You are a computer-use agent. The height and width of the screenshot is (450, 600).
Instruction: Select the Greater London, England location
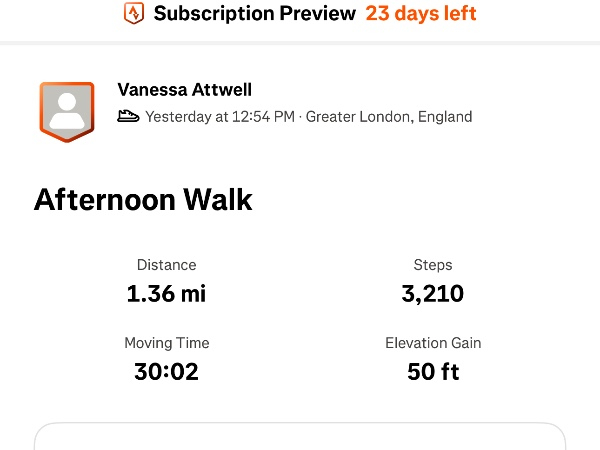[x=389, y=117]
